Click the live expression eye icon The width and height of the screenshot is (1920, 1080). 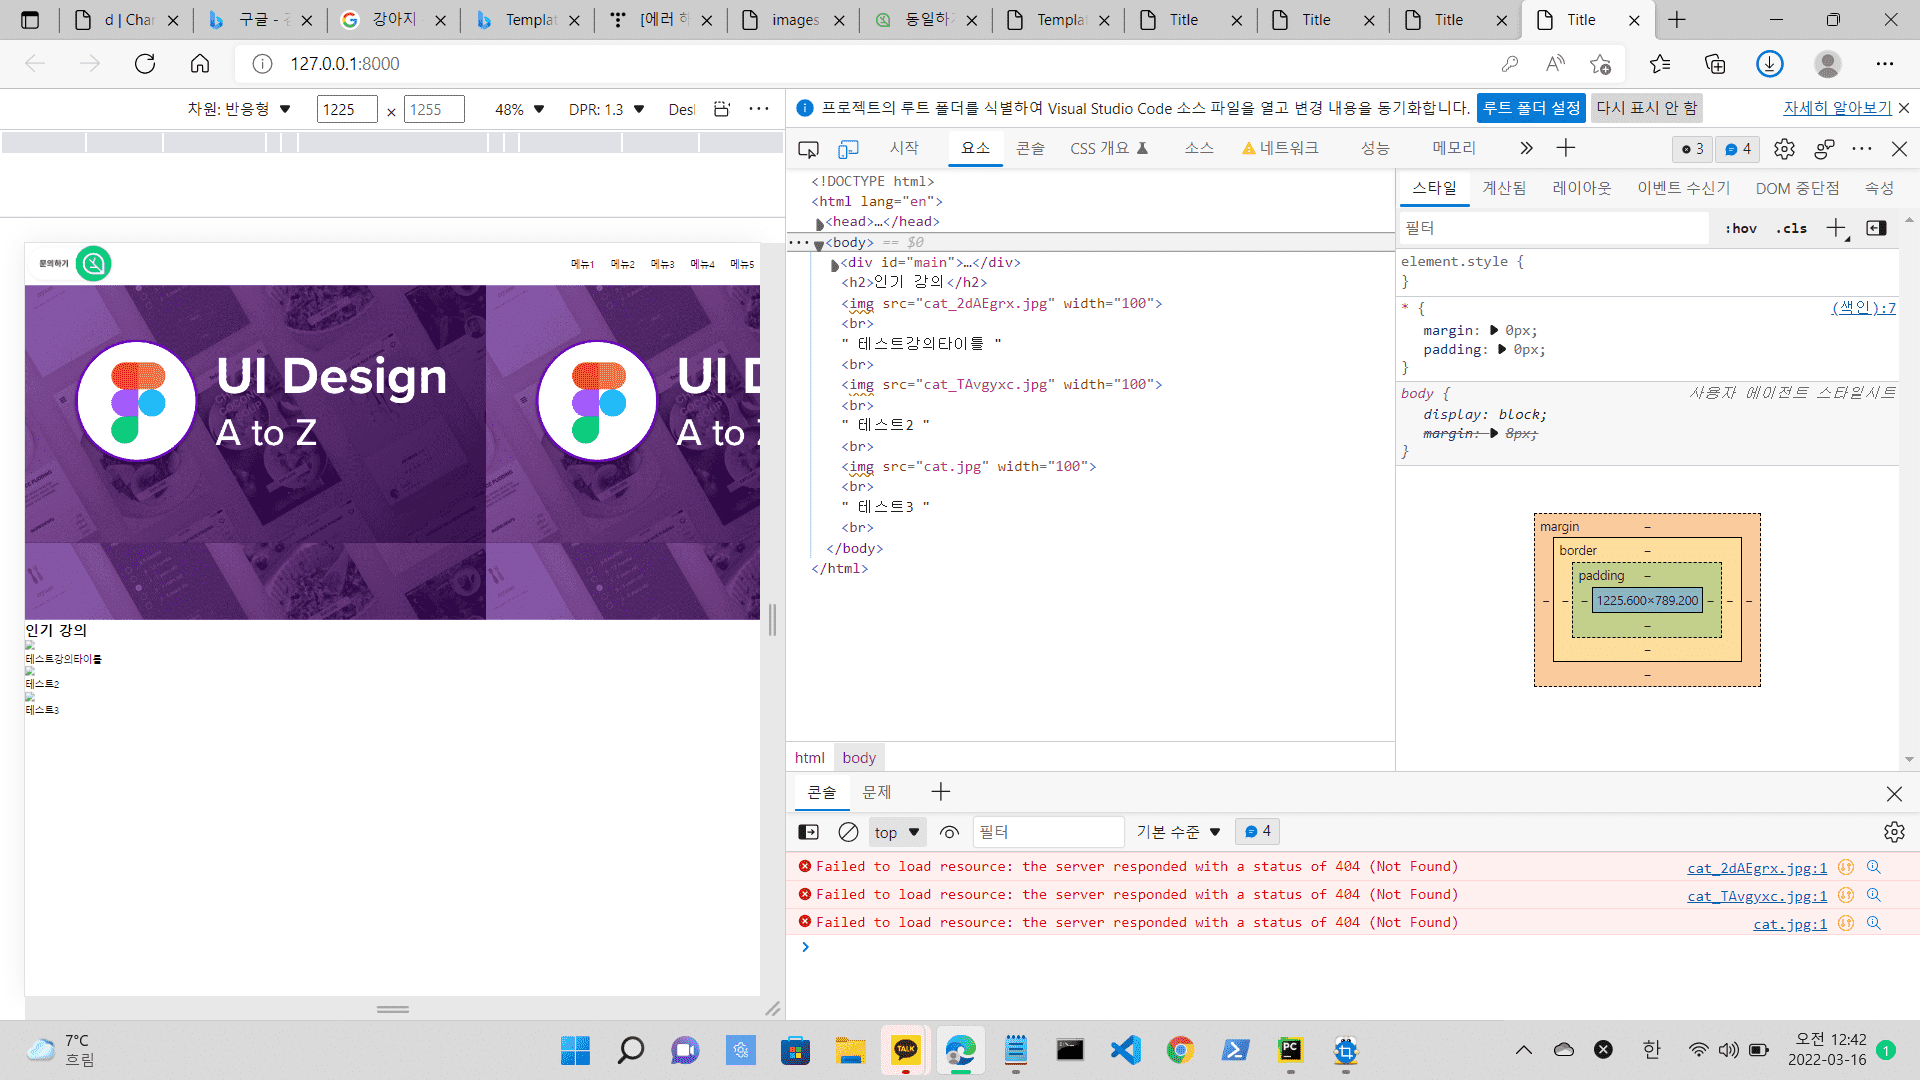[949, 832]
